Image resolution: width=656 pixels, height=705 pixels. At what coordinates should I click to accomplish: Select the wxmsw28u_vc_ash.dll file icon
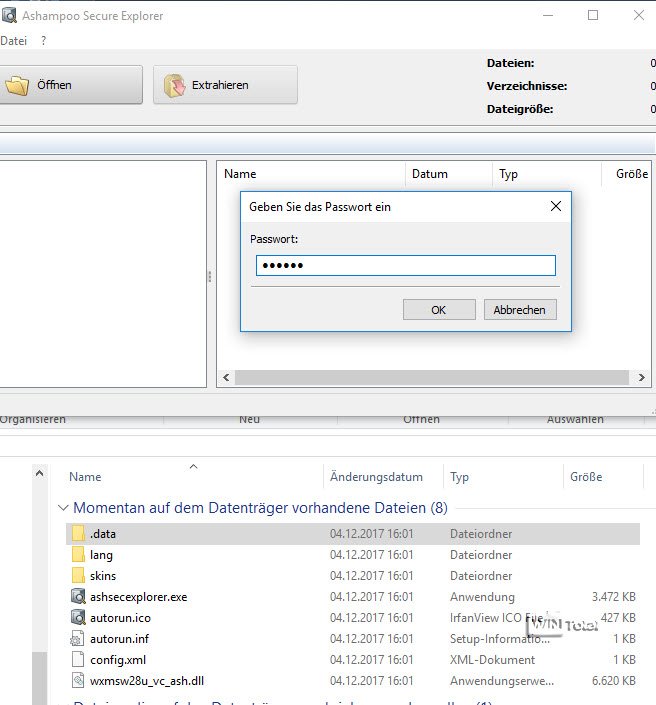pyautogui.click(x=78, y=680)
